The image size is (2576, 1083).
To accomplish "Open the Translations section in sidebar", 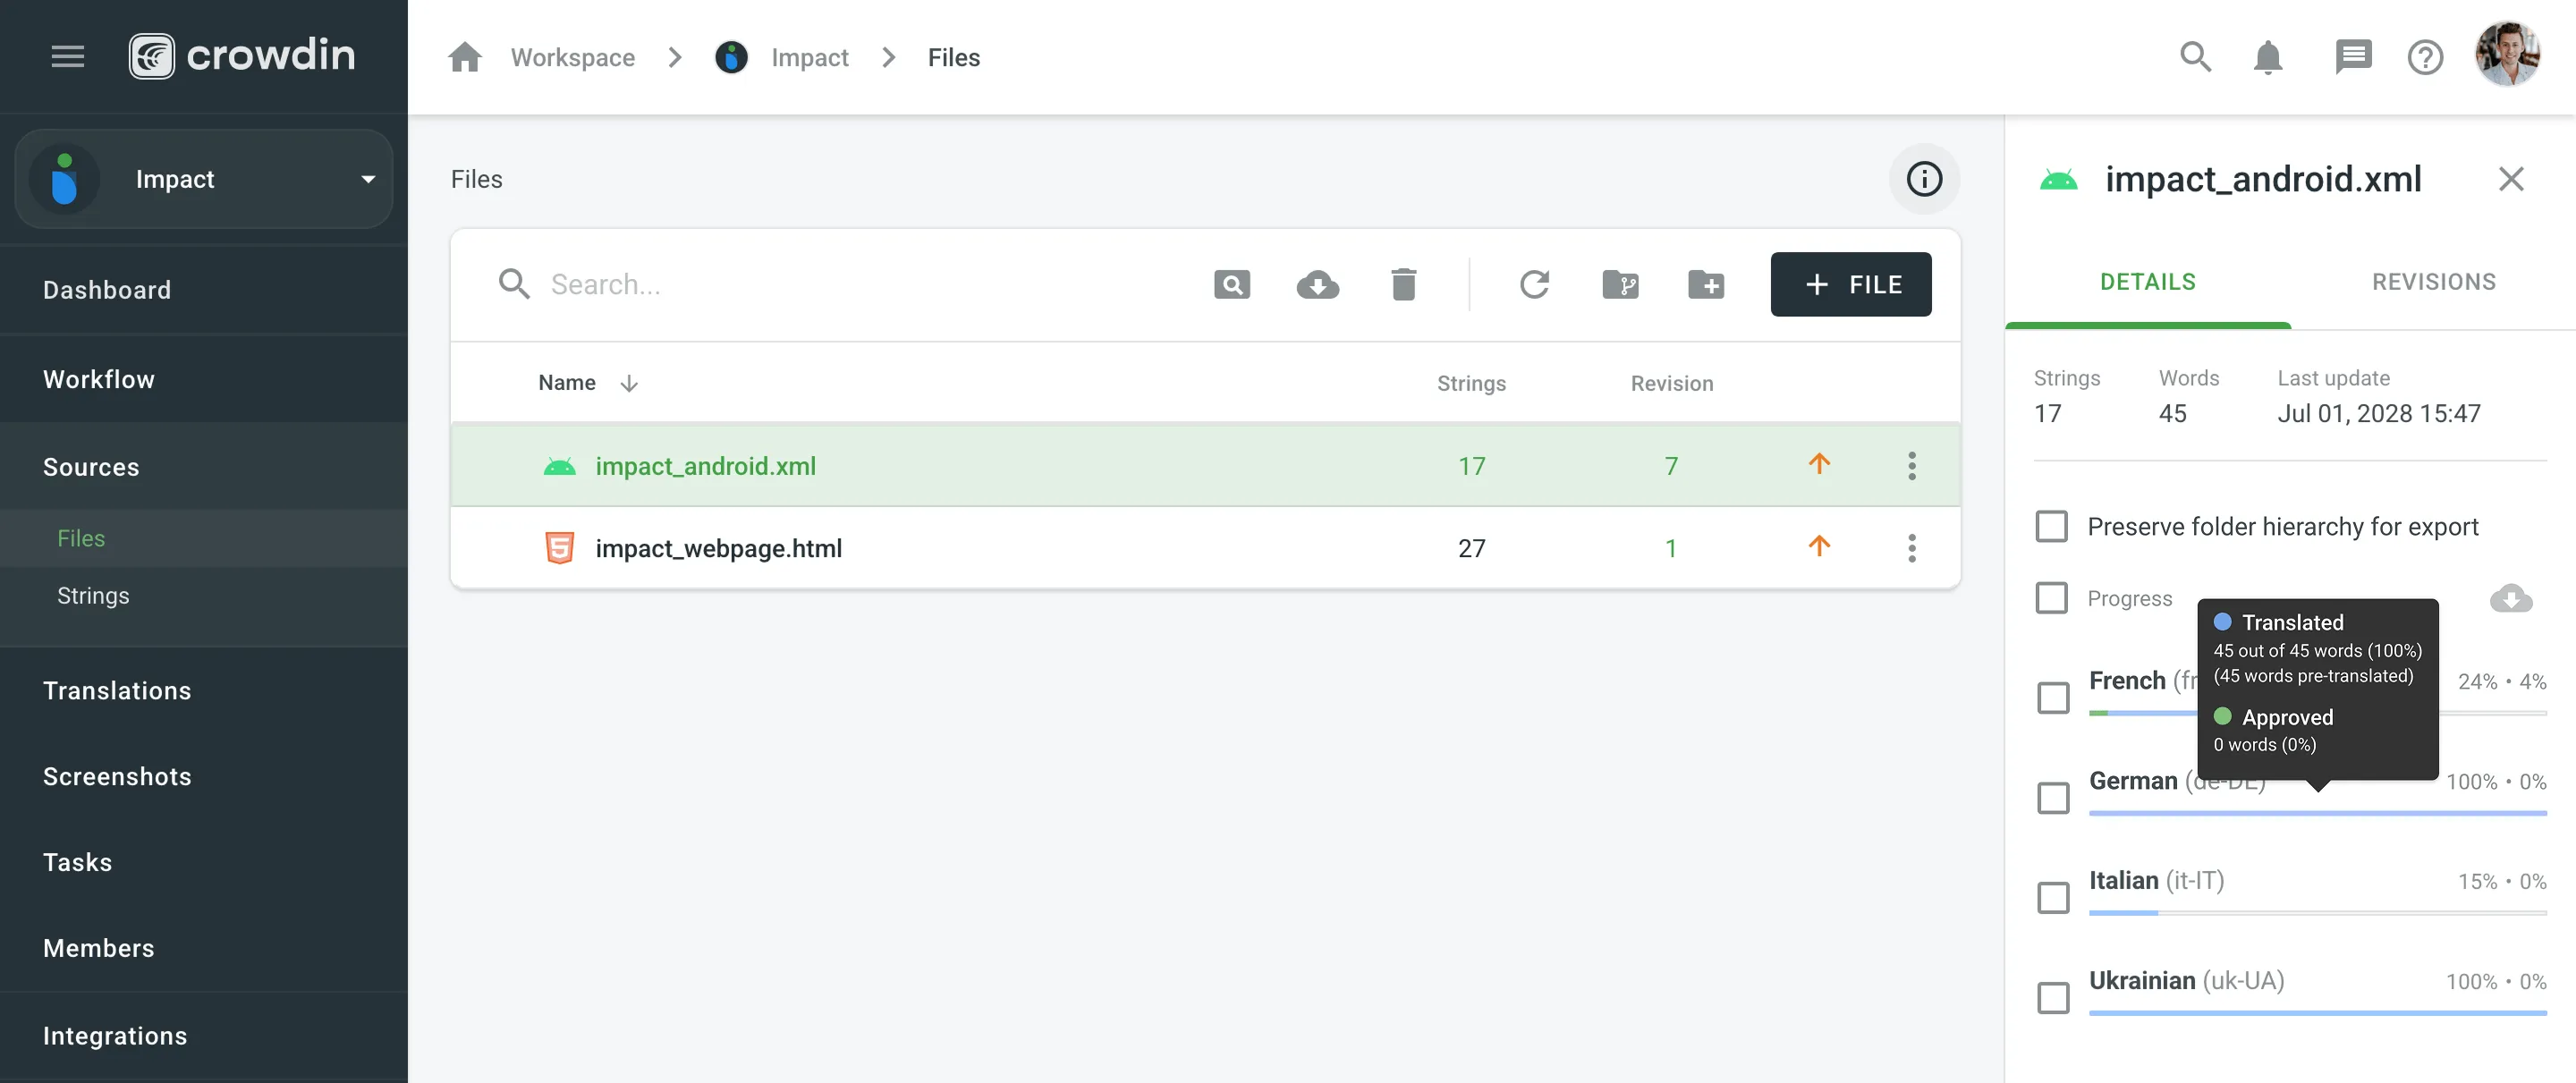I will 117,690.
